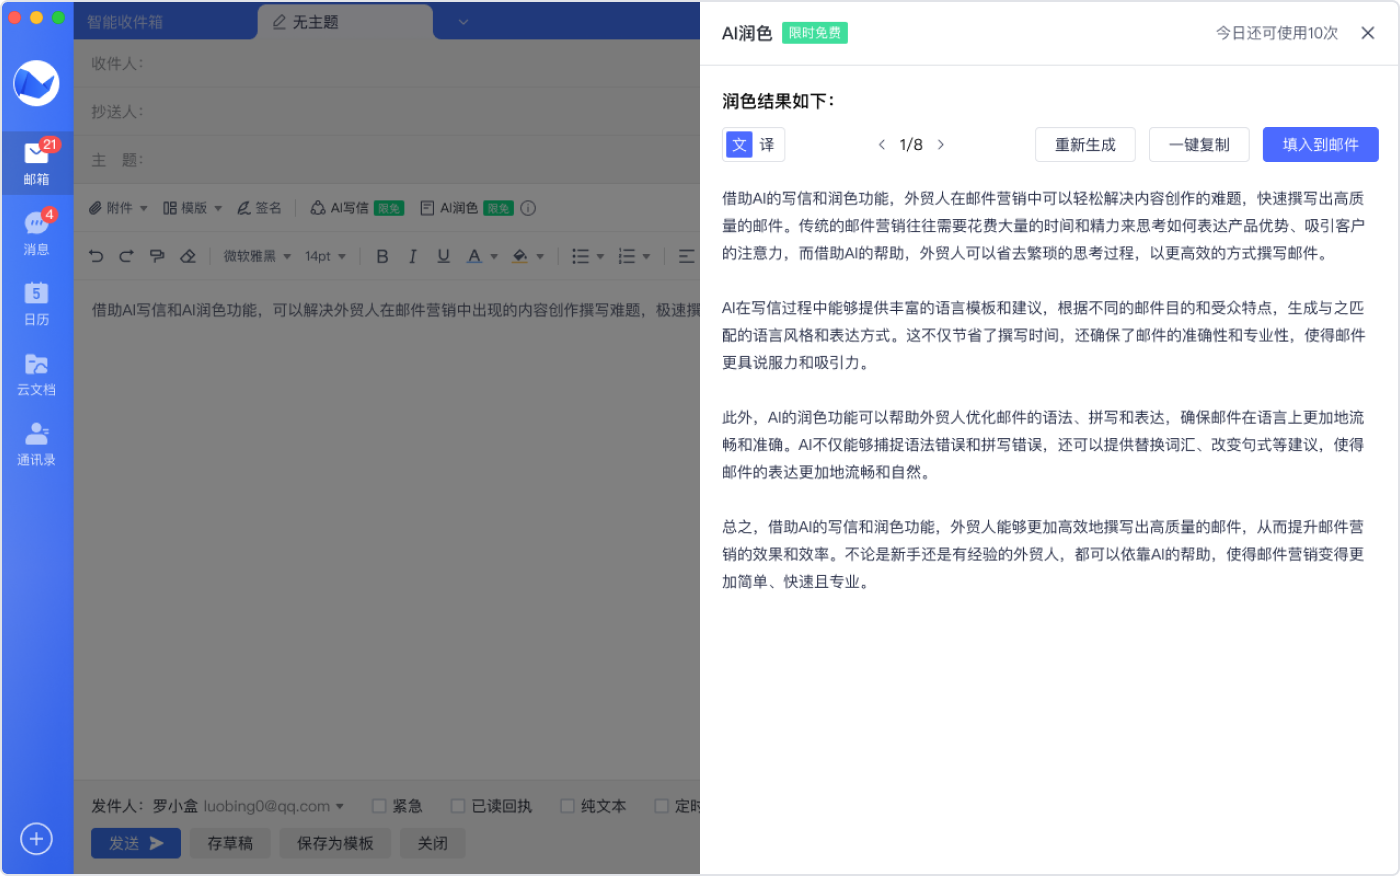Open Cloud Documents in sidebar
Viewport: 1400px width, 876px height.
tap(36, 372)
